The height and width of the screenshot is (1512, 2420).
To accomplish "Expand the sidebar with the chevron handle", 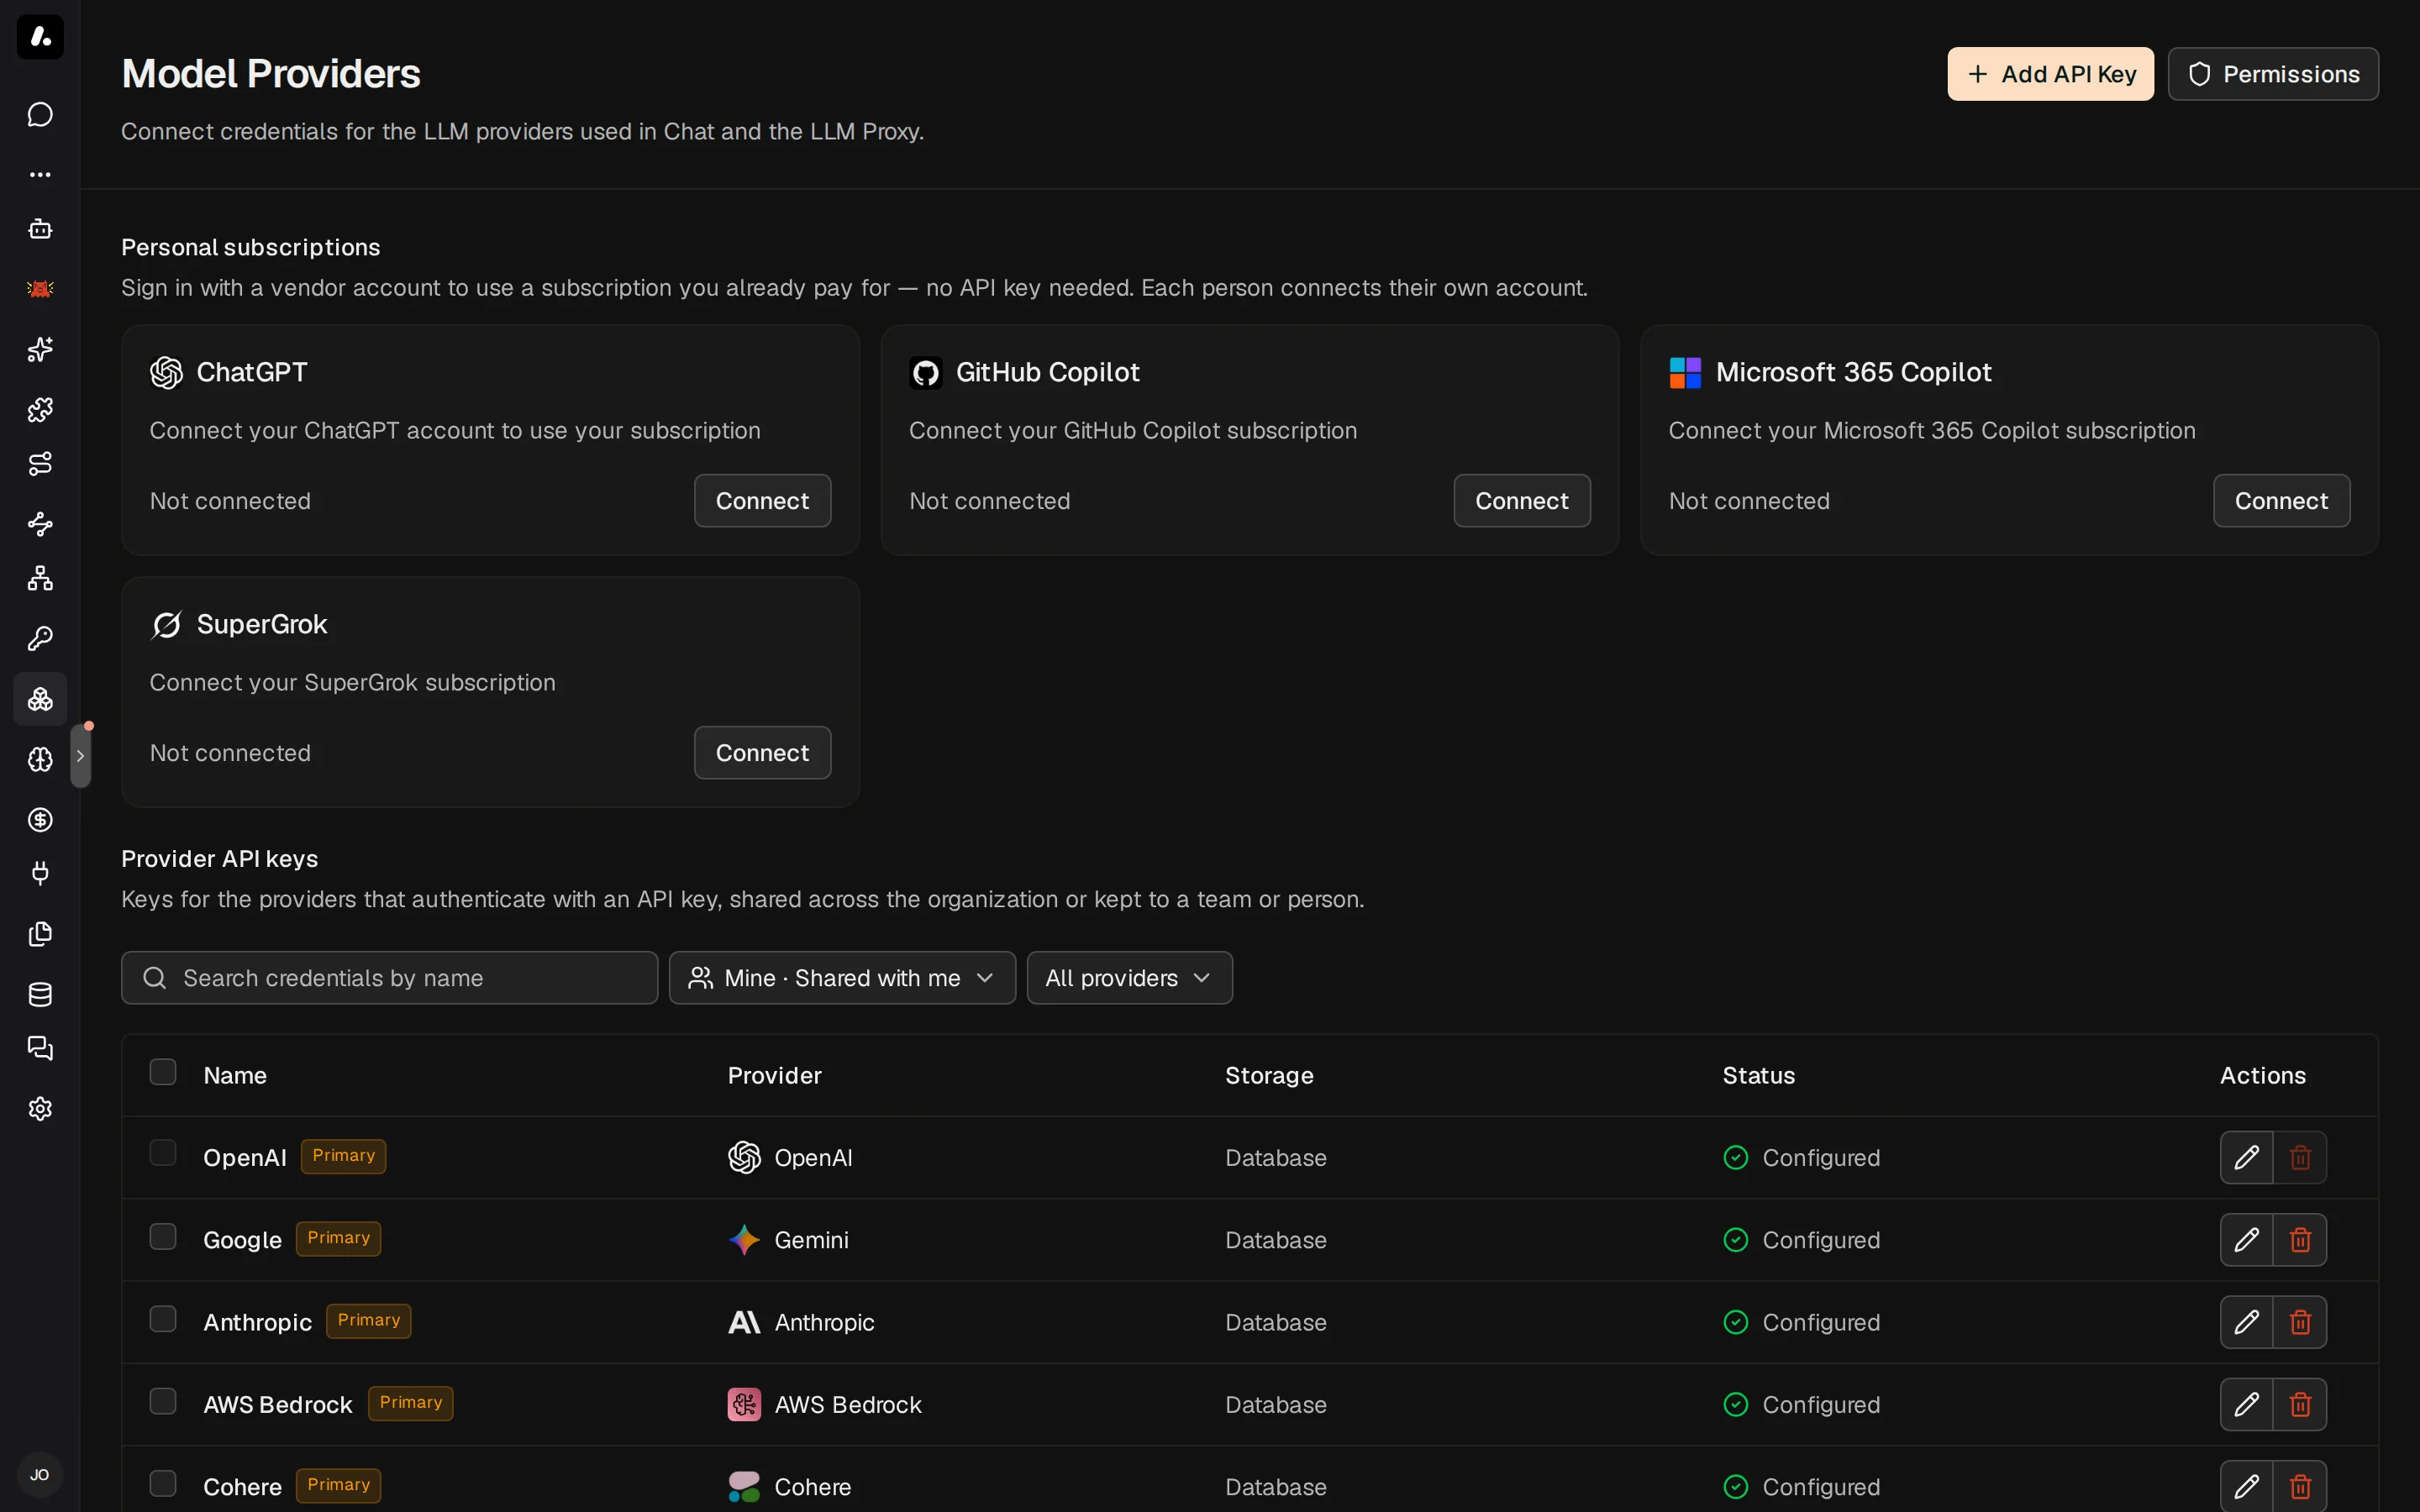I will coord(81,756).
